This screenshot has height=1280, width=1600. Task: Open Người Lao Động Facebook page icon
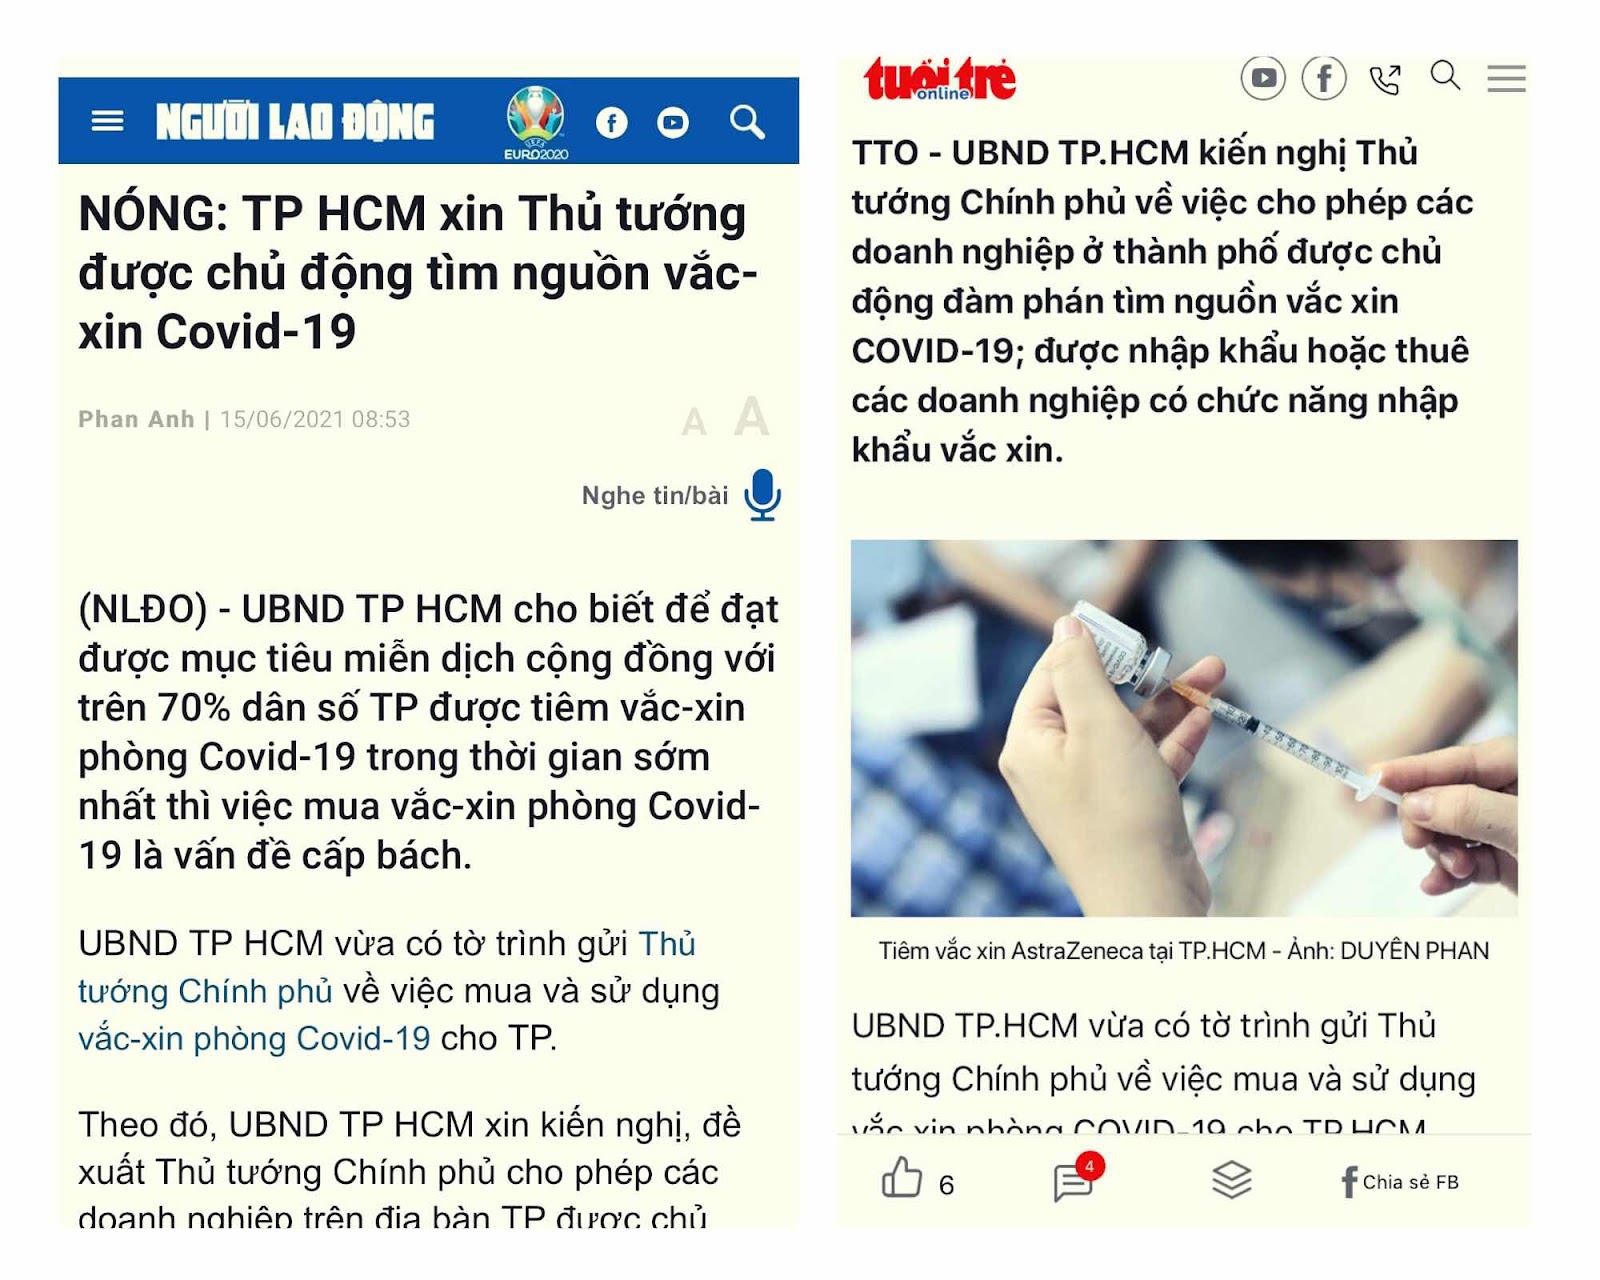[x=612, y=123]
